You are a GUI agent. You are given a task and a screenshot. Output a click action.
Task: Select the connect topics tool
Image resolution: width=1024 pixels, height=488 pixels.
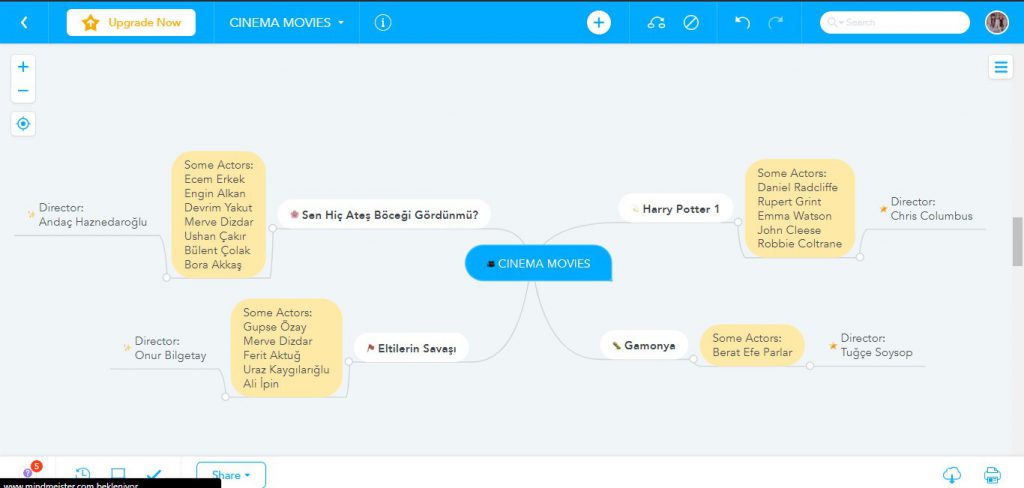[656, 22]
